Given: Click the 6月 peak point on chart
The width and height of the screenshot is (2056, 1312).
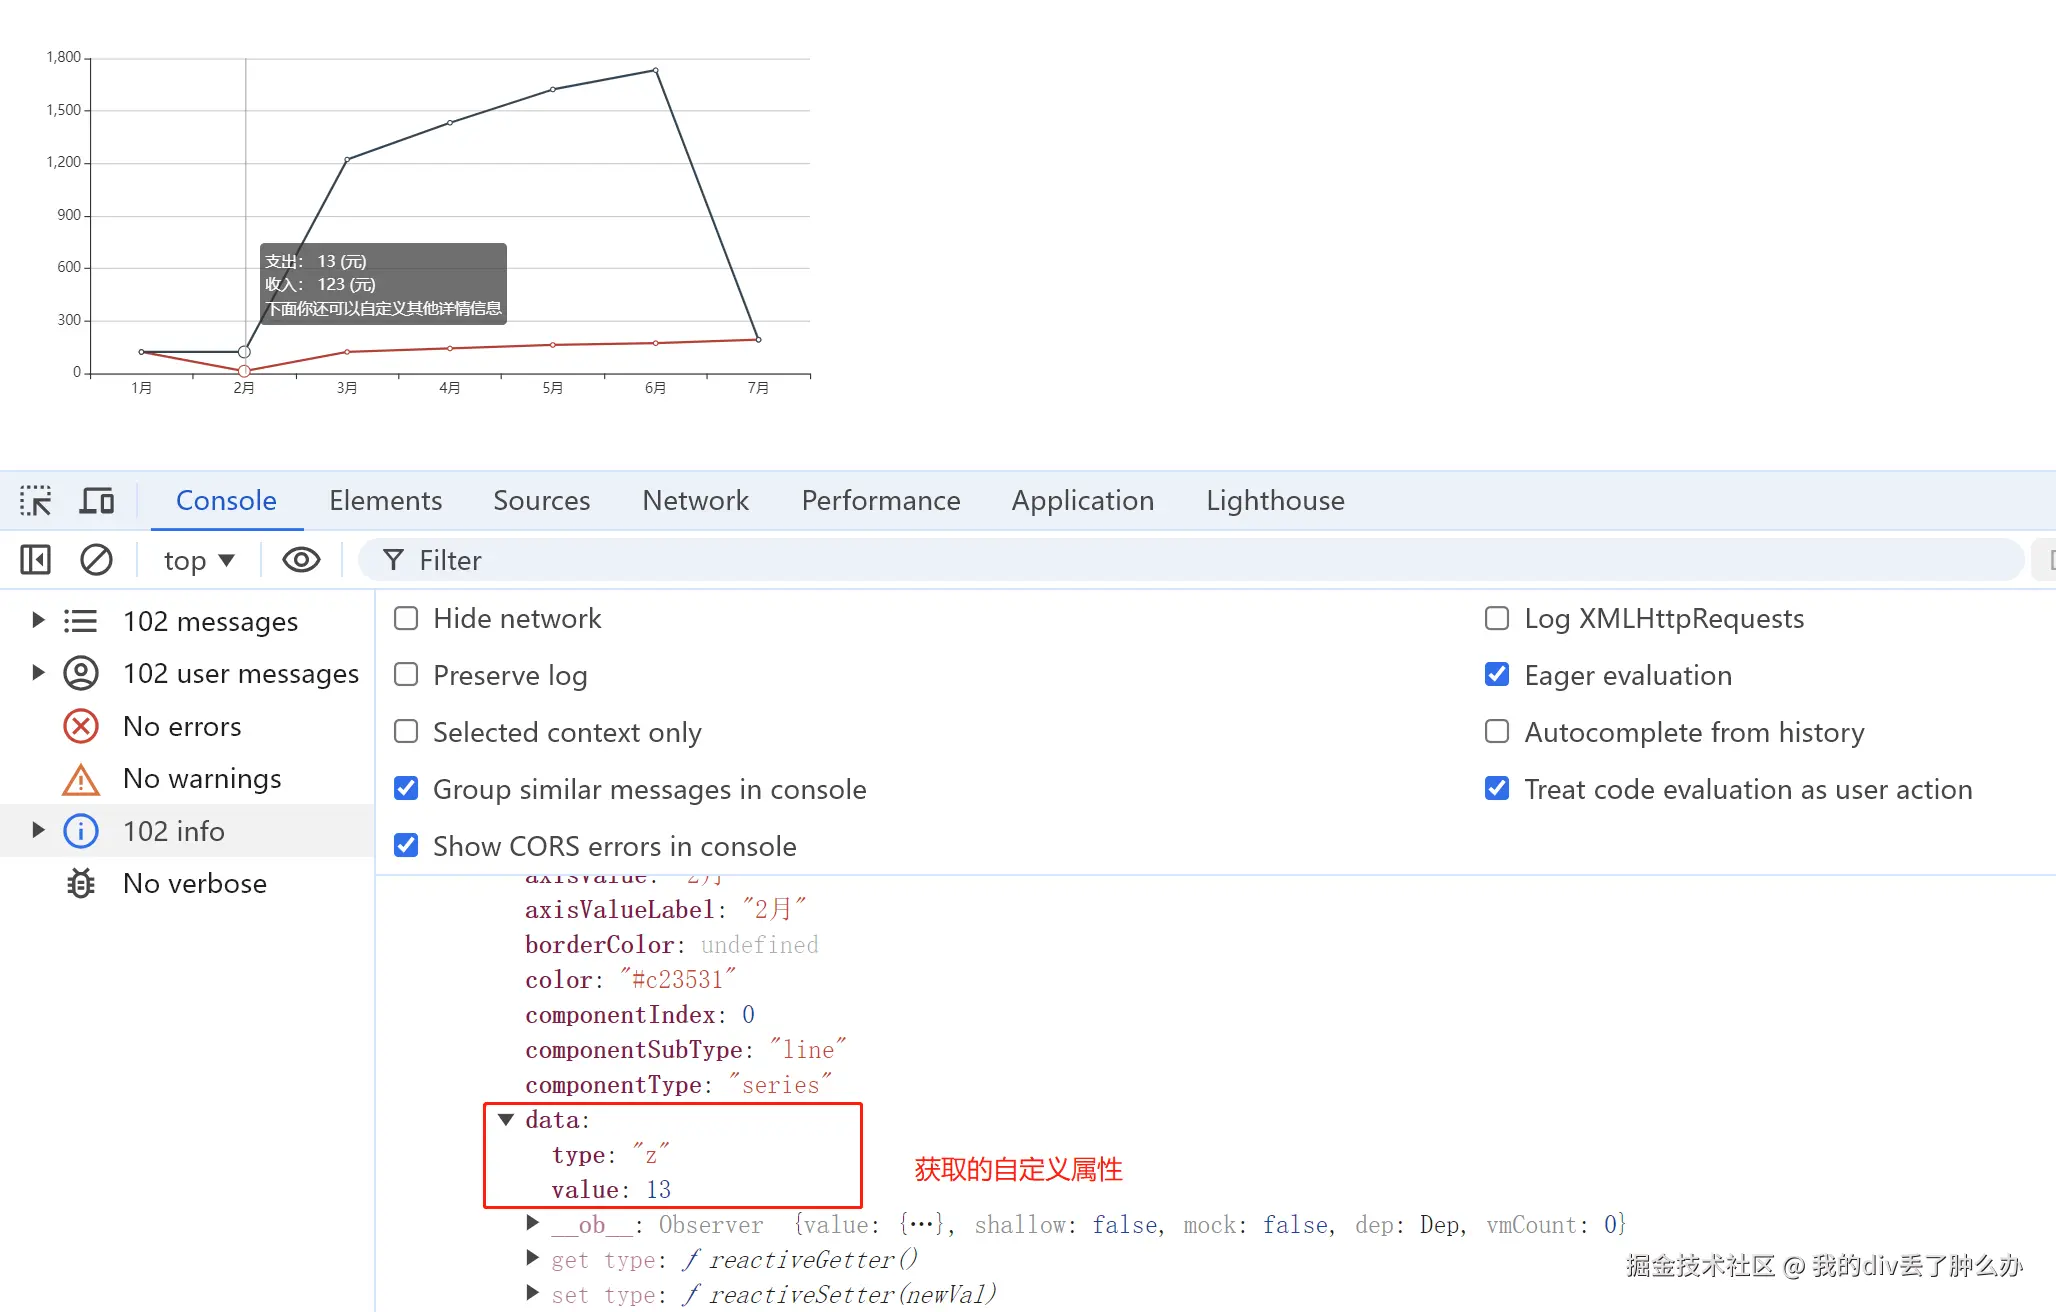Looking at the screenshot, I should tap(656, 70).
